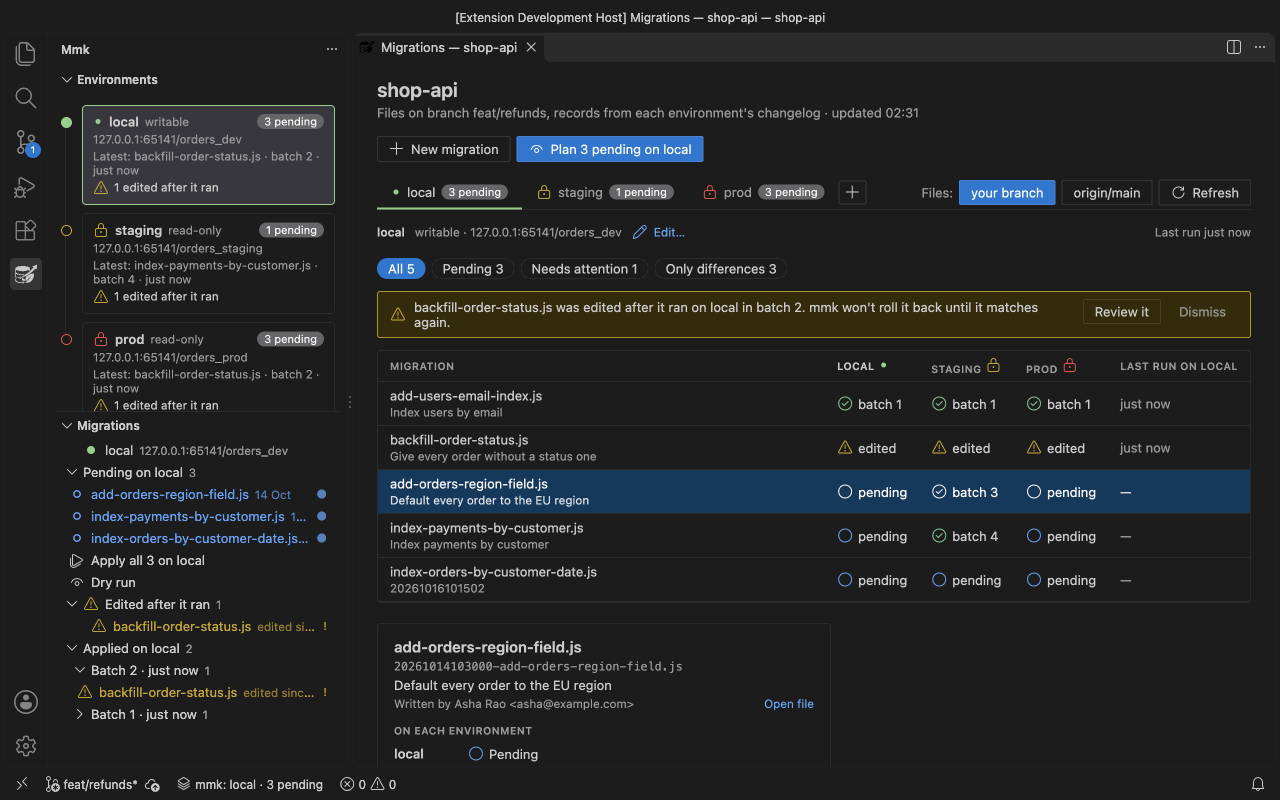The height and width of the screenshot is (800, 1280).
Task: Click the New migration button
Action: pos(444,149)
